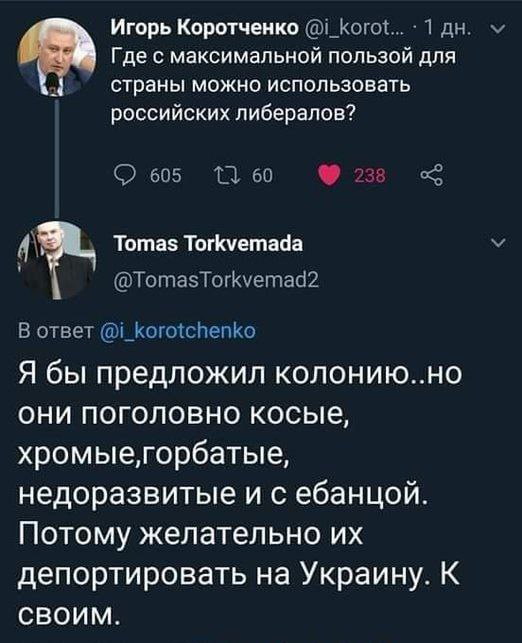Viewport: 522px width, 643px height.
Task: Click the 605 replies count
Action: point(166,176)
